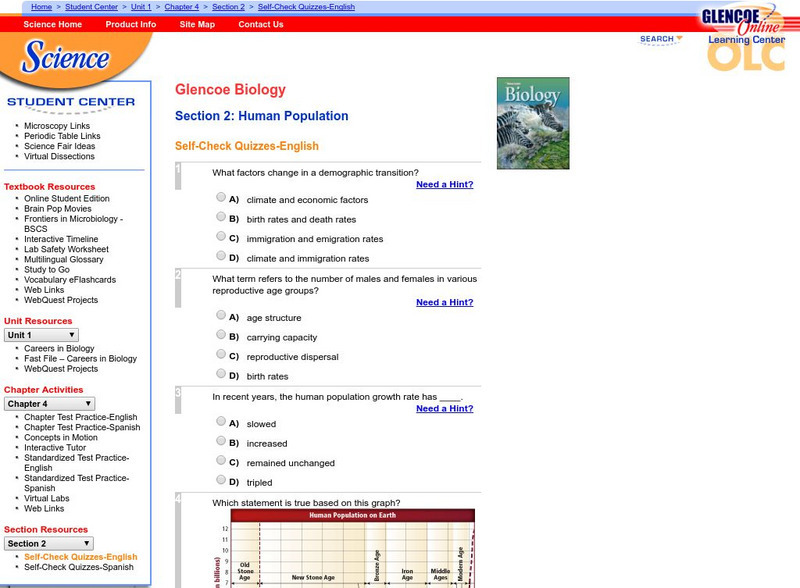The width and height of the screenshot is (800, 588).
Task: Click the Human Population on Earth graph
Action: tap(344, 548)
